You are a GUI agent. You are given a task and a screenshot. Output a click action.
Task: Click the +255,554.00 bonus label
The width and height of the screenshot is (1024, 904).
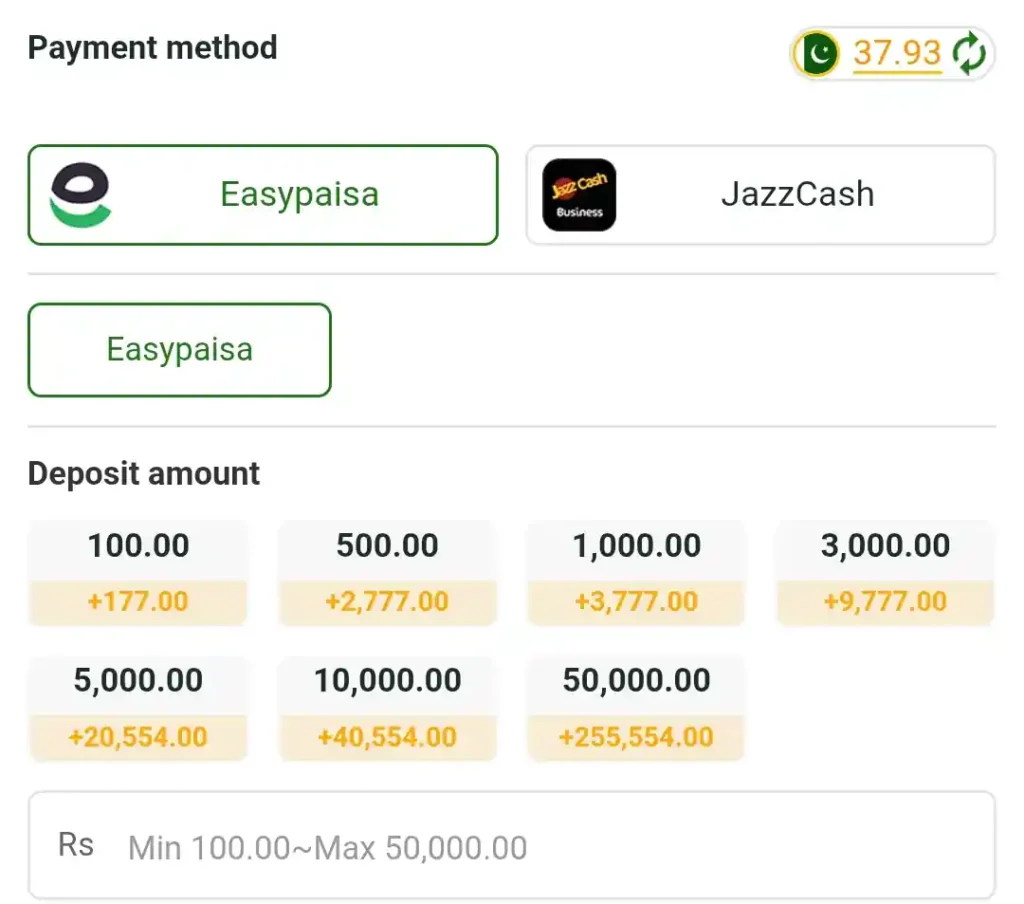tap(636, 737)
